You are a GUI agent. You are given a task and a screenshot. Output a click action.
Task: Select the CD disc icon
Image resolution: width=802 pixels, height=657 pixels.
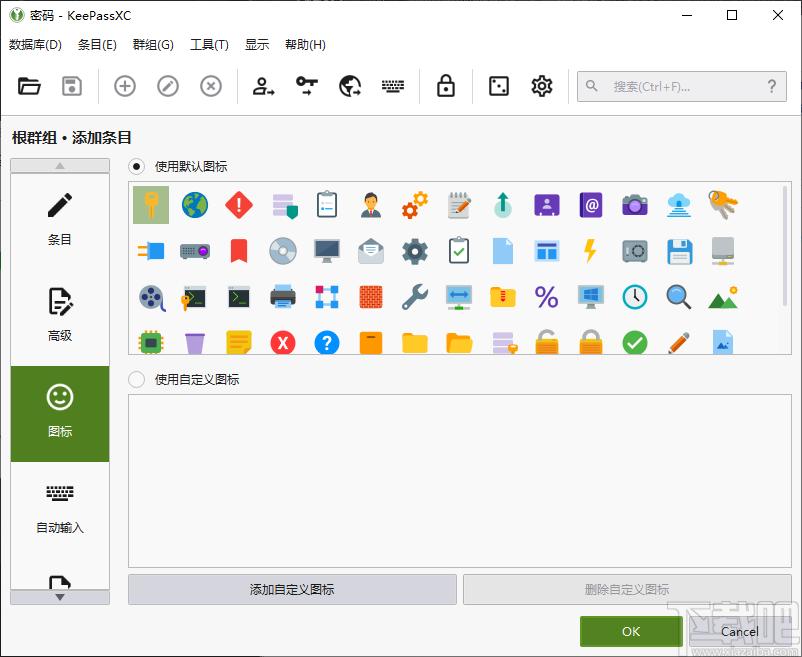(283, 251)
